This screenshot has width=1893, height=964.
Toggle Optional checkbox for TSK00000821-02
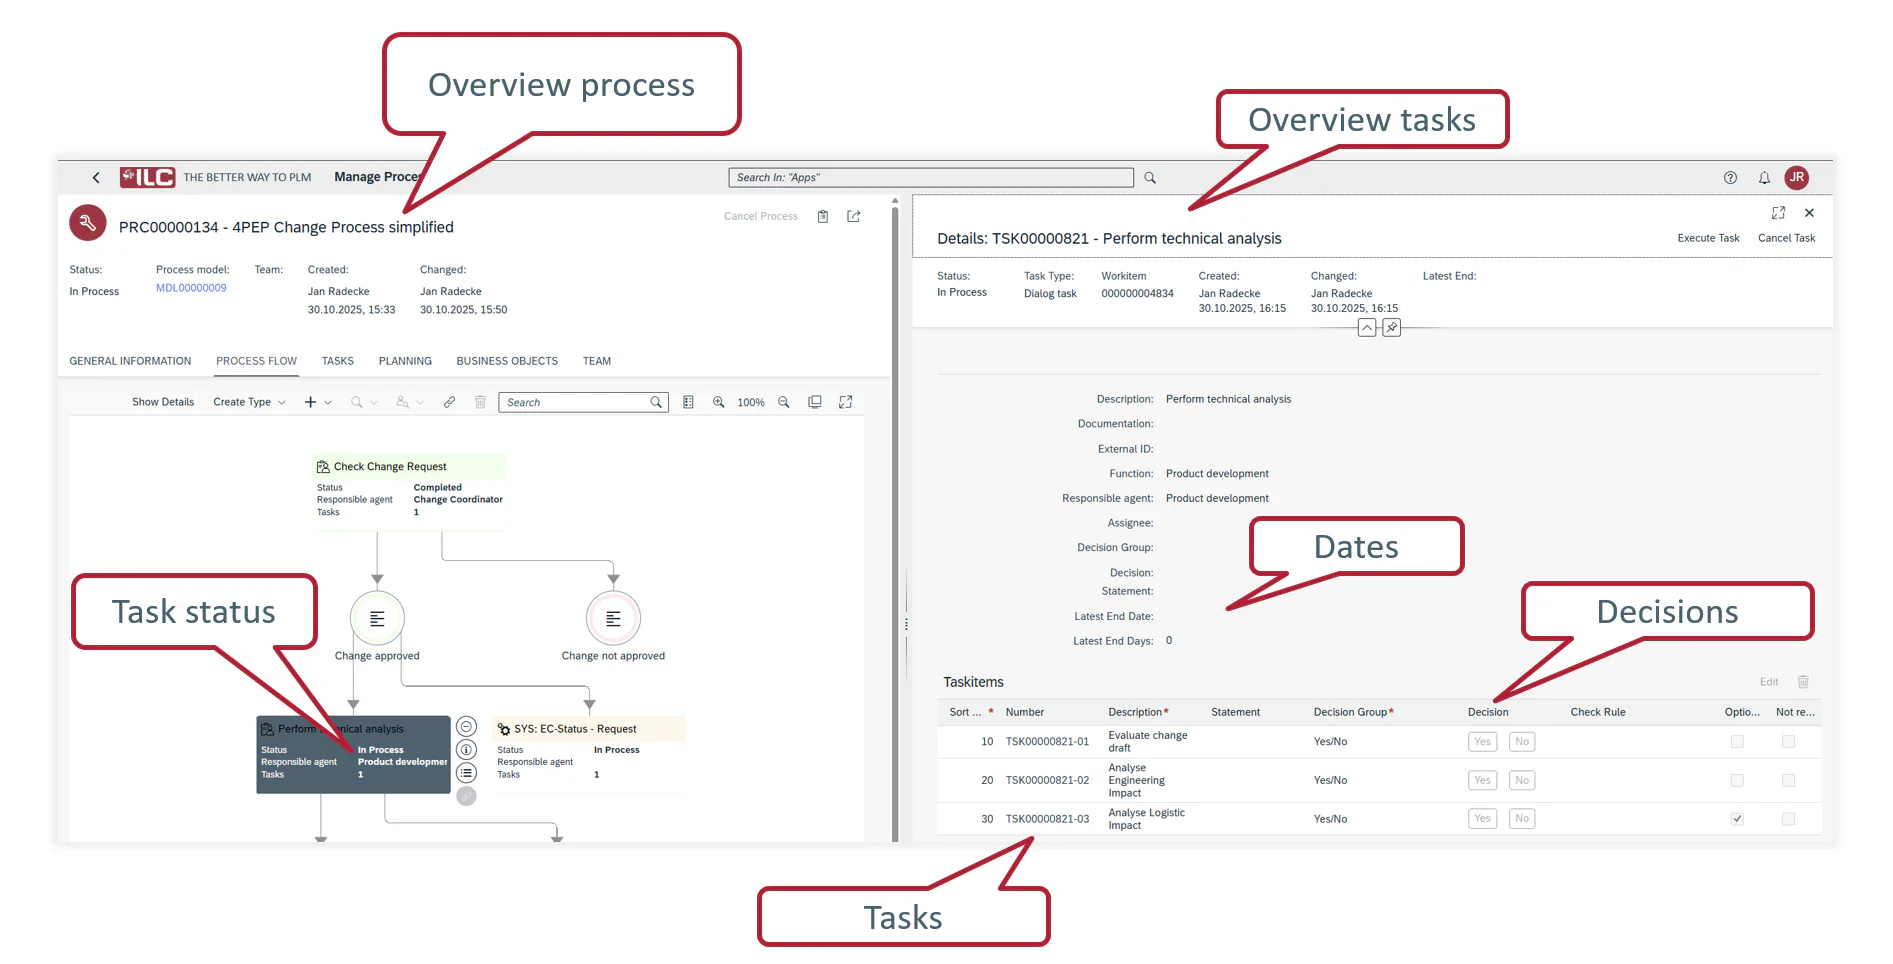click(1737, 780)
